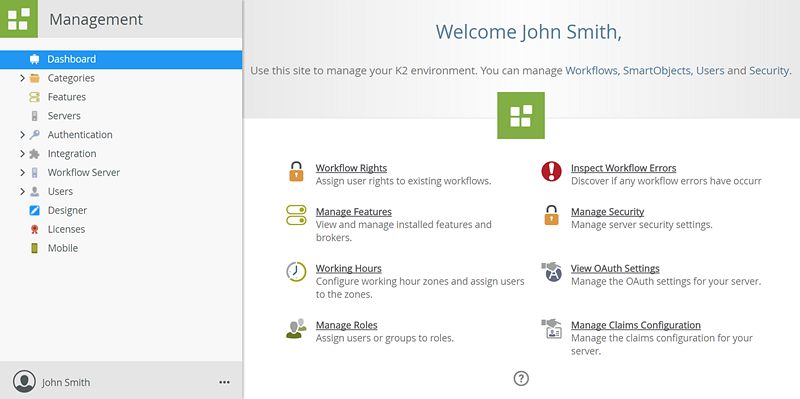Image resolution: width=800 pixels, height=399 pixels.
Task: Click the Manage Claims Configuration icon
Action: click(551, 329)
